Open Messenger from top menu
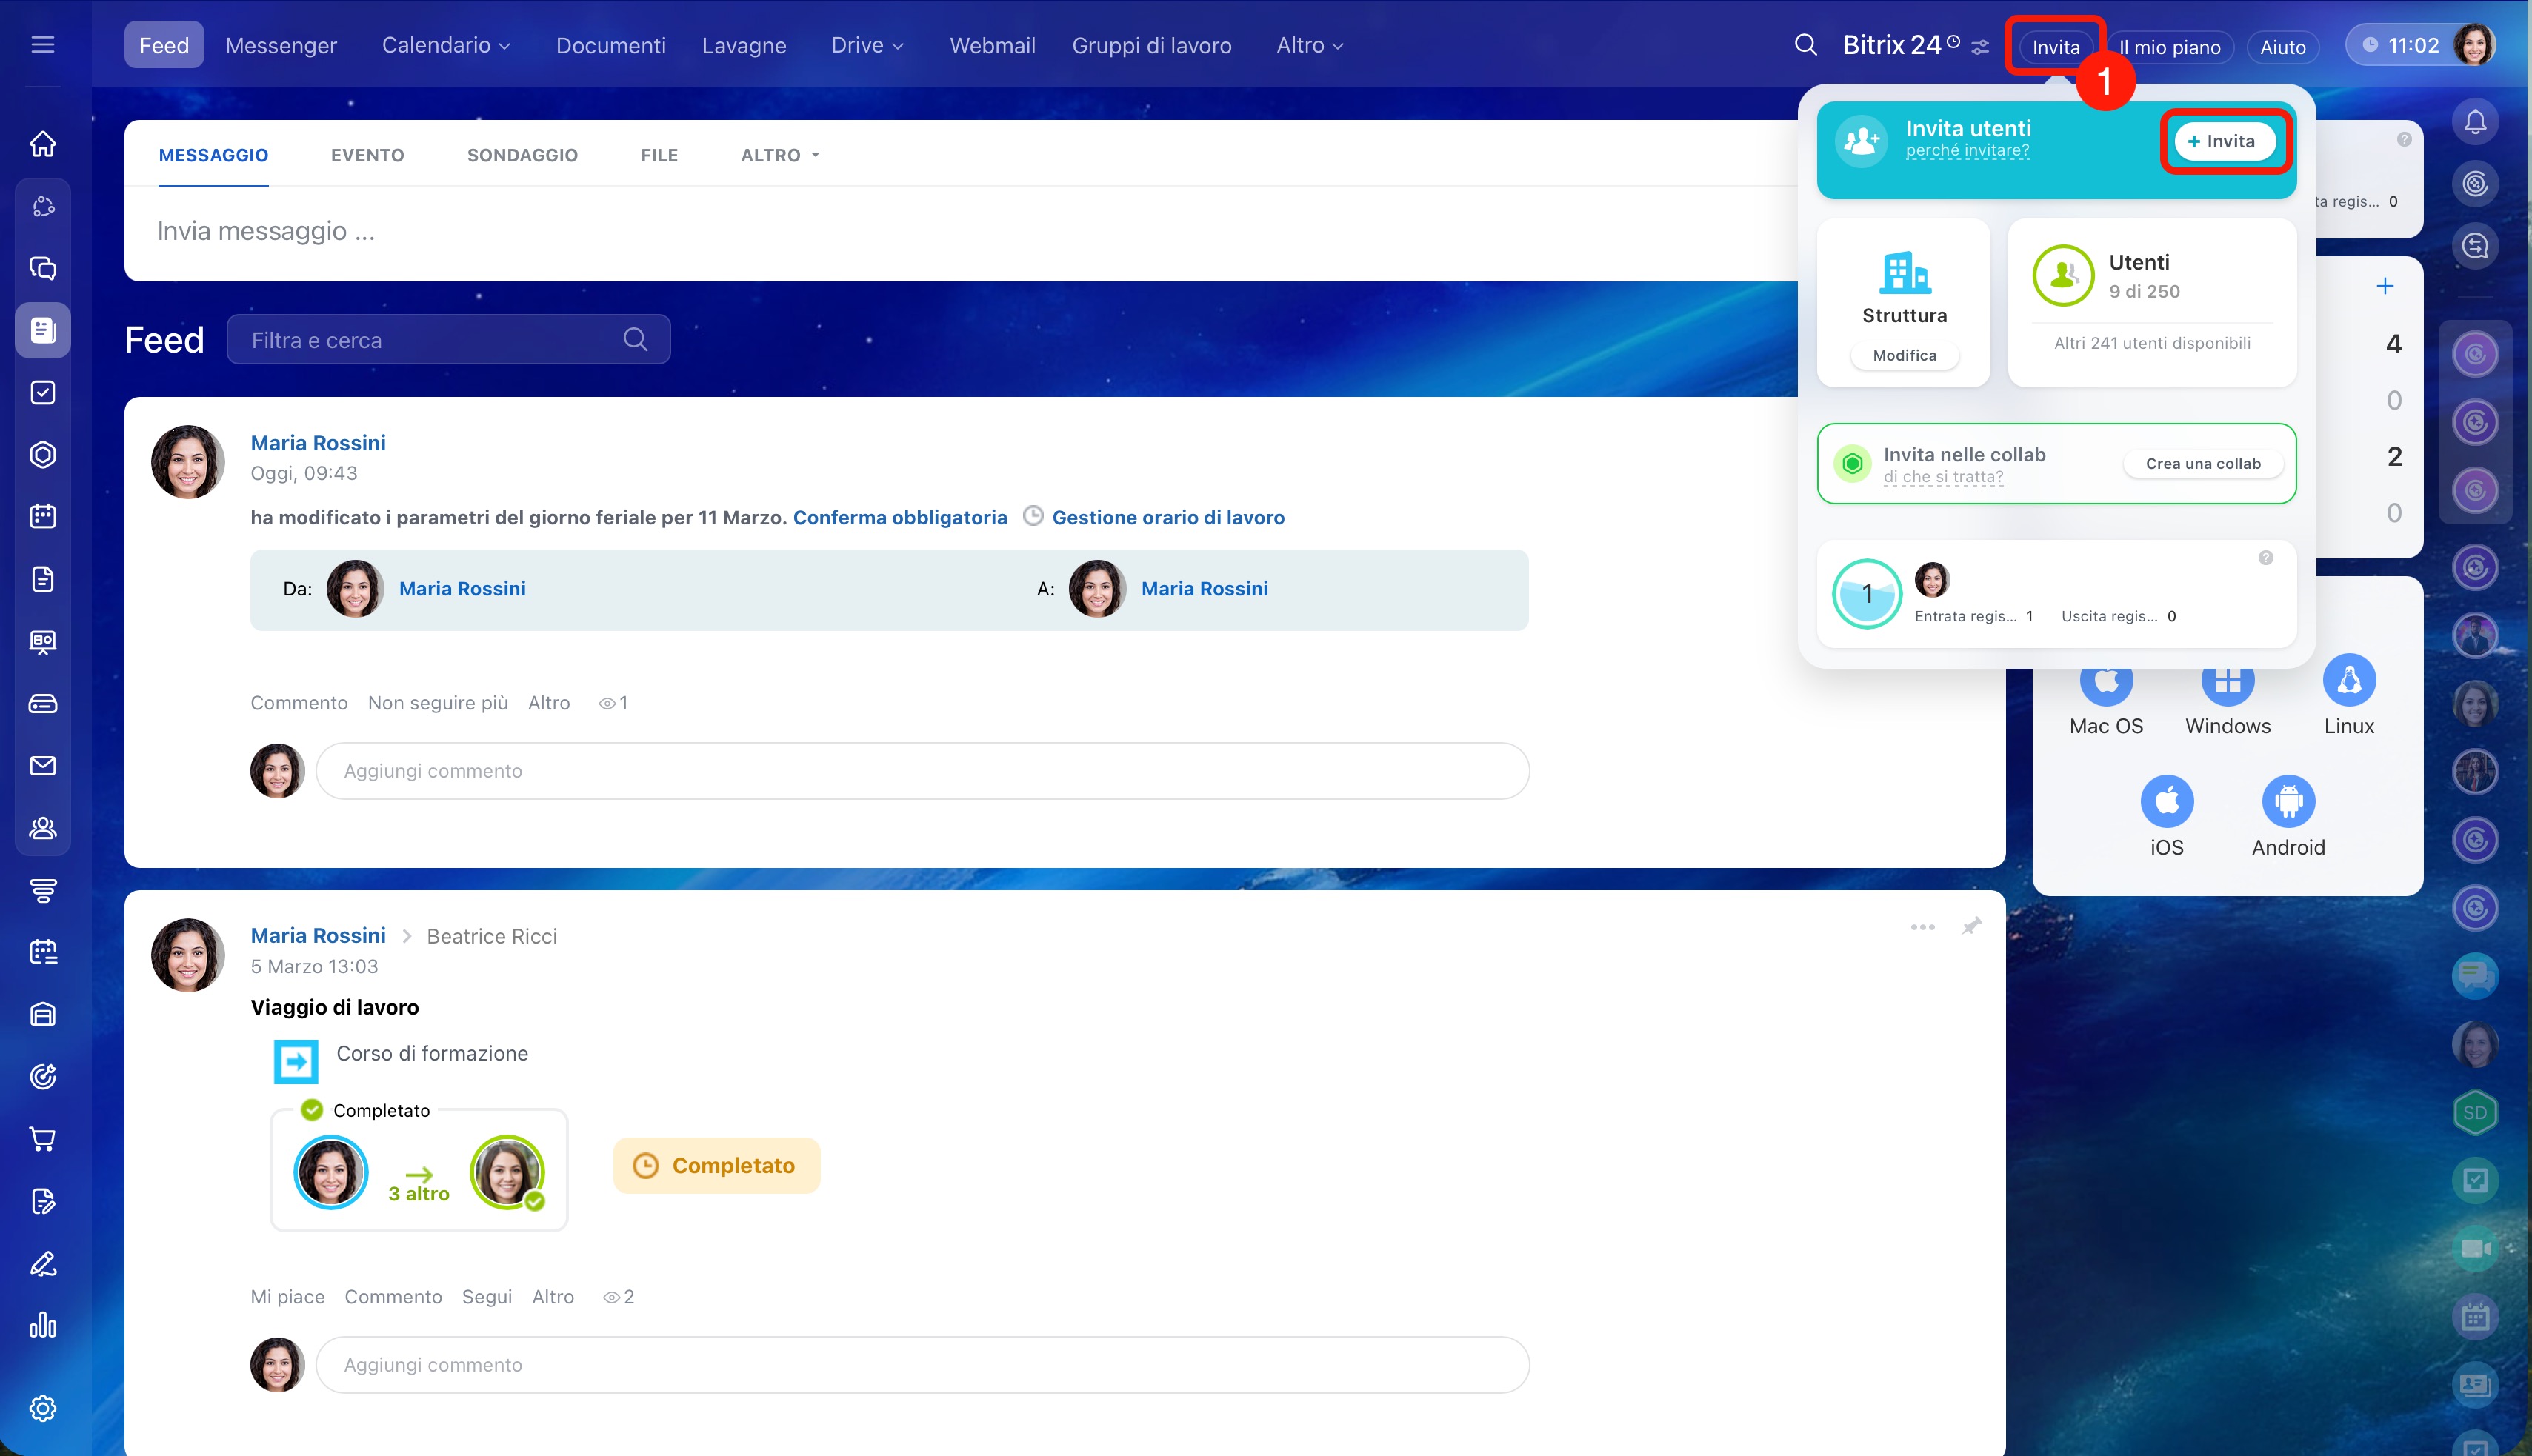 coord(281,45)
